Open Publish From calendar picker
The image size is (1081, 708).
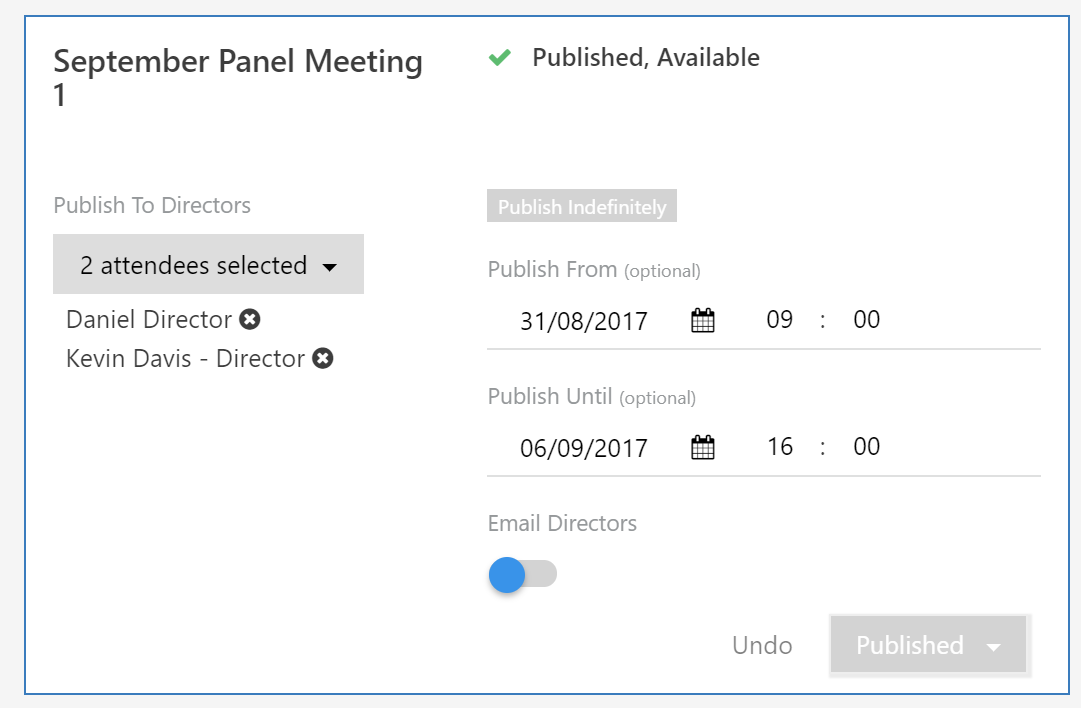[703, 321]
